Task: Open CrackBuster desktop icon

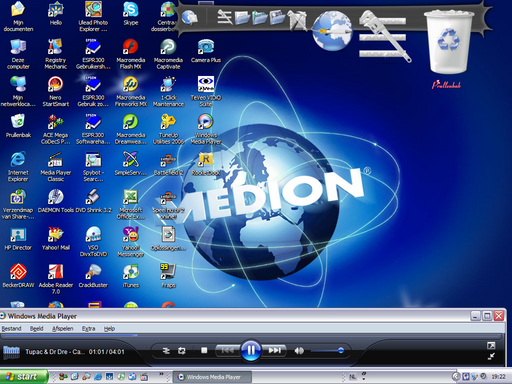Action: click(93, 276)
